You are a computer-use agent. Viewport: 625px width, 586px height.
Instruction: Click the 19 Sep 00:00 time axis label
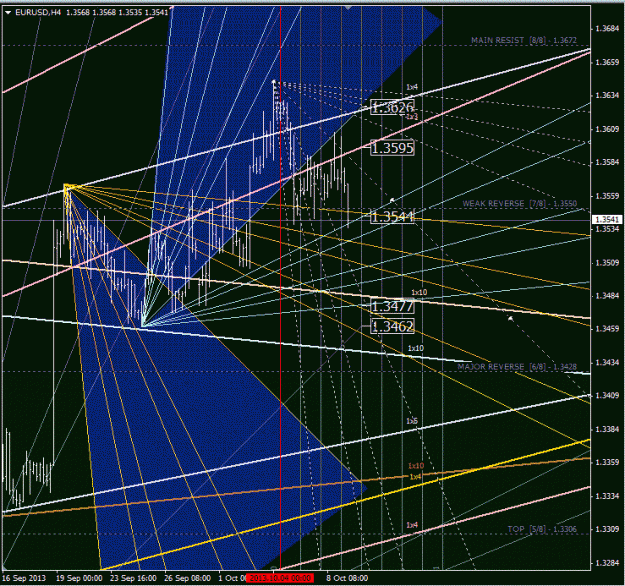pos(79,578)
